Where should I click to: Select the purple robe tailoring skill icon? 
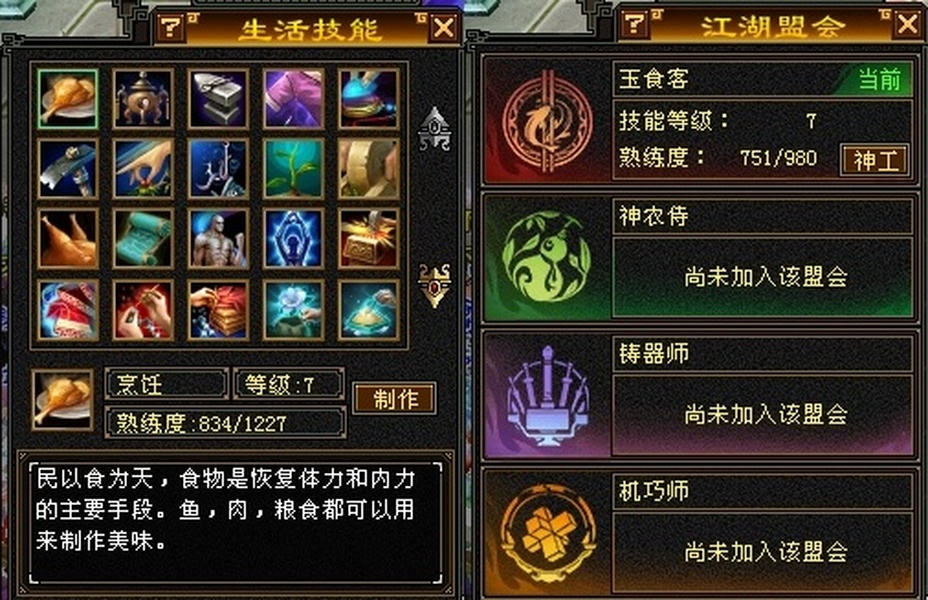[294, 99]
